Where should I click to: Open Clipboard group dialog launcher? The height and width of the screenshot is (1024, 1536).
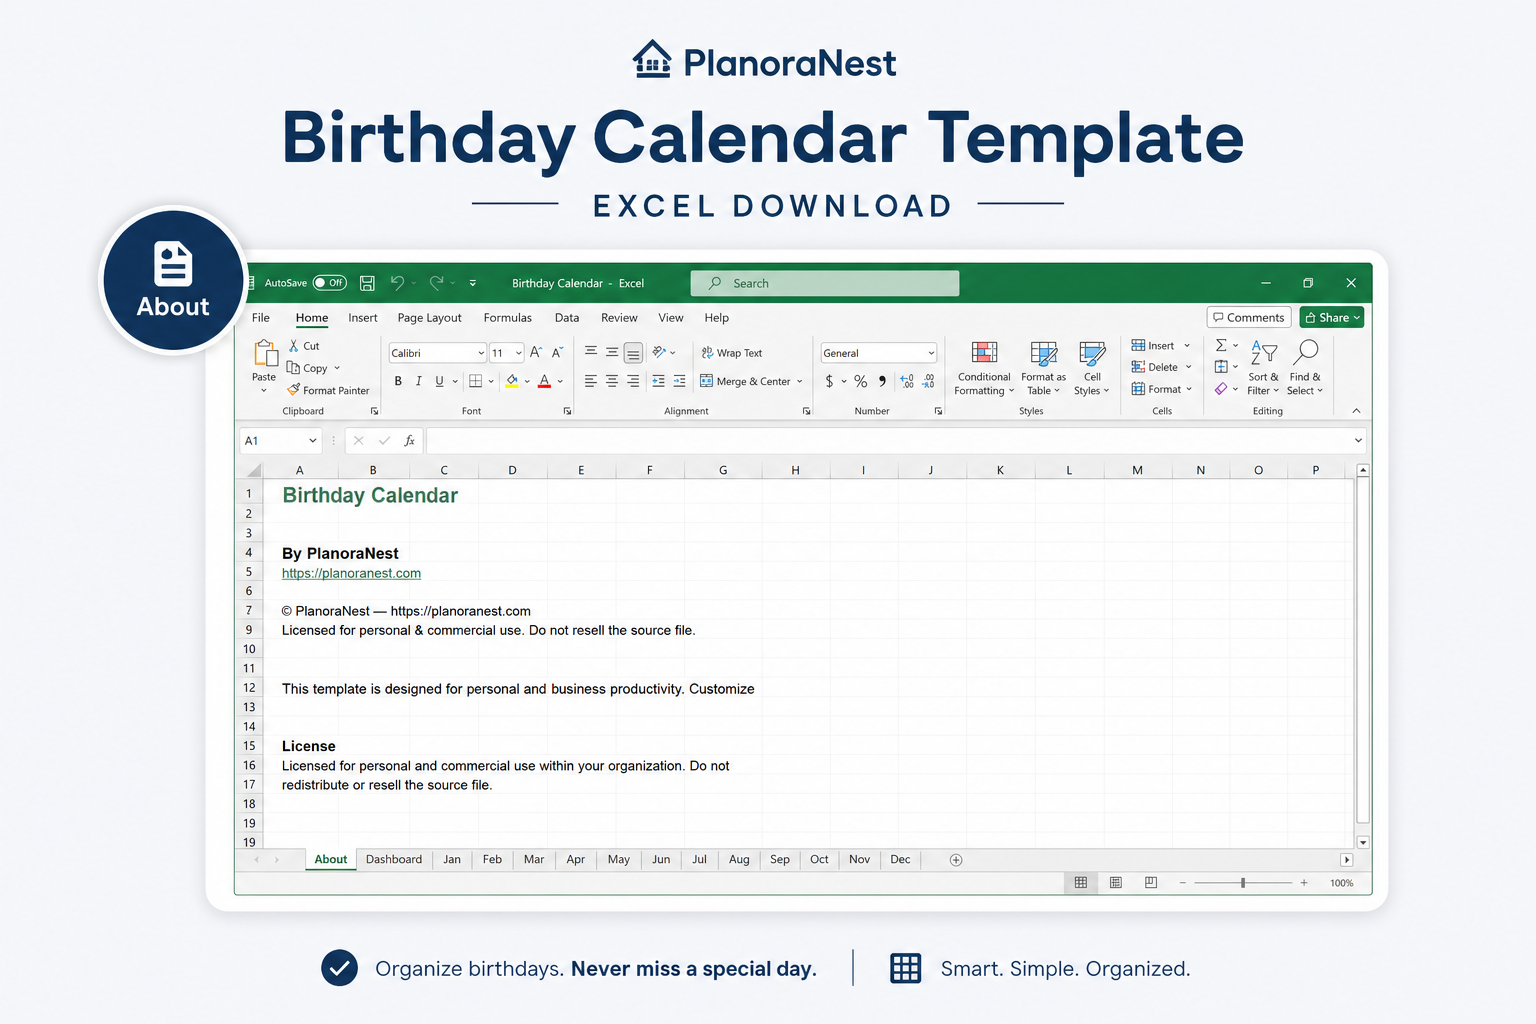(375, 411)
